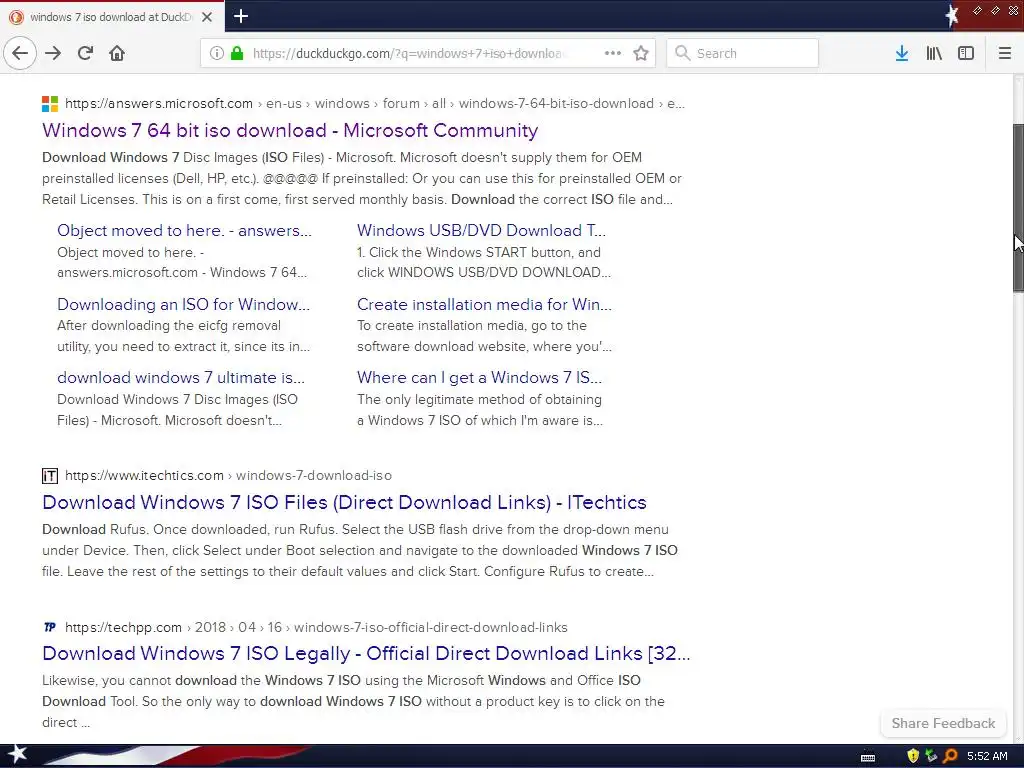Screen dimensions: 1024x768
Task: Click techpp.com result URL
Action: (x=316, y=627)
